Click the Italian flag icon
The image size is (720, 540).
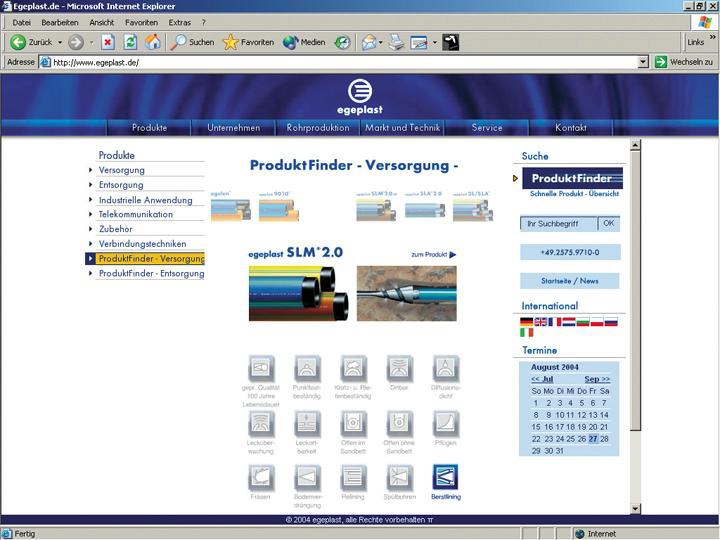[x=527, y=333]
